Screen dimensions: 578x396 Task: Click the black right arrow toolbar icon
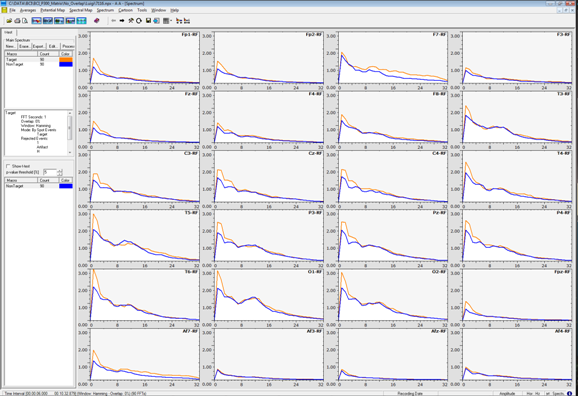tap(122, 21)
